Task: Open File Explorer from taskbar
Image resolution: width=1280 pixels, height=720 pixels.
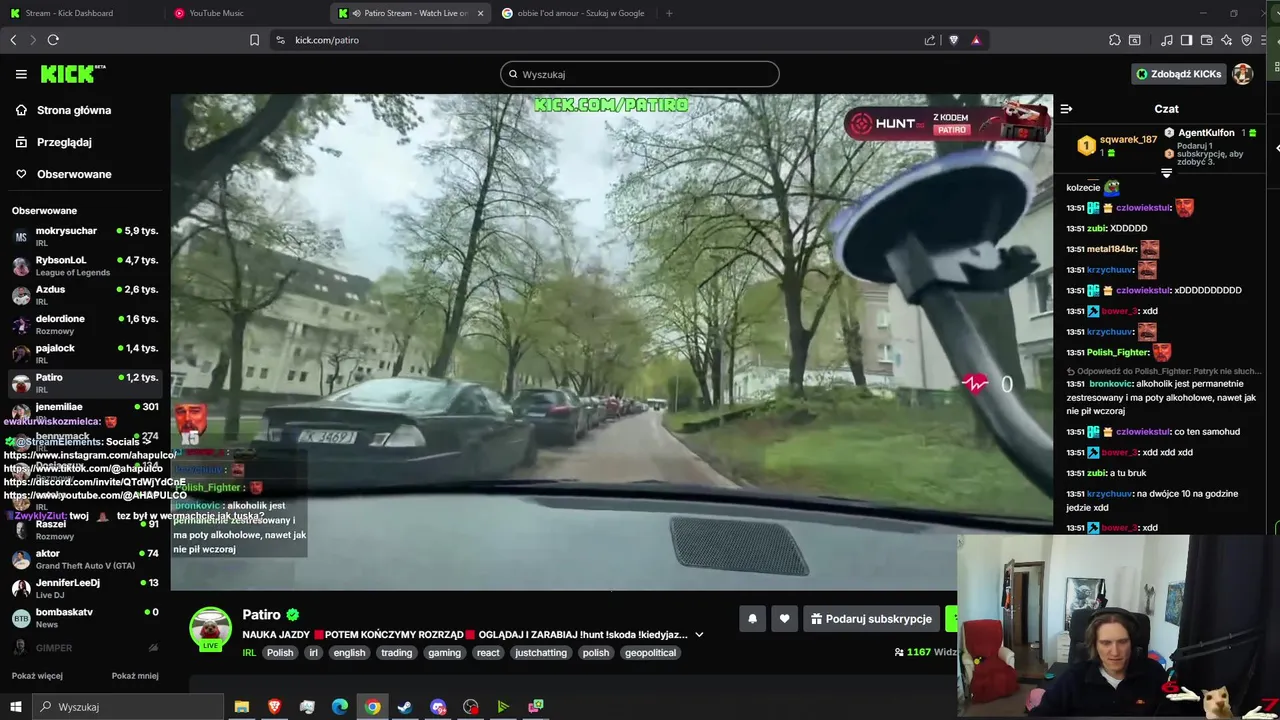Action: 241,707
